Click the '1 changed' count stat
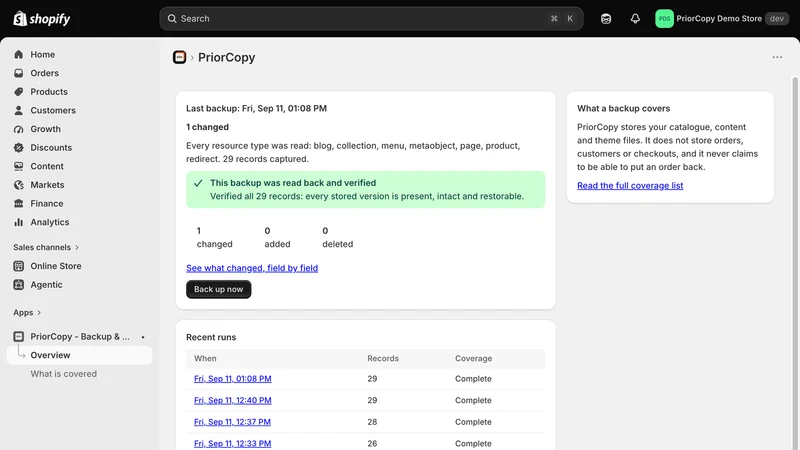The width and height of the screenshot is (800, 450). pos(214,238)
